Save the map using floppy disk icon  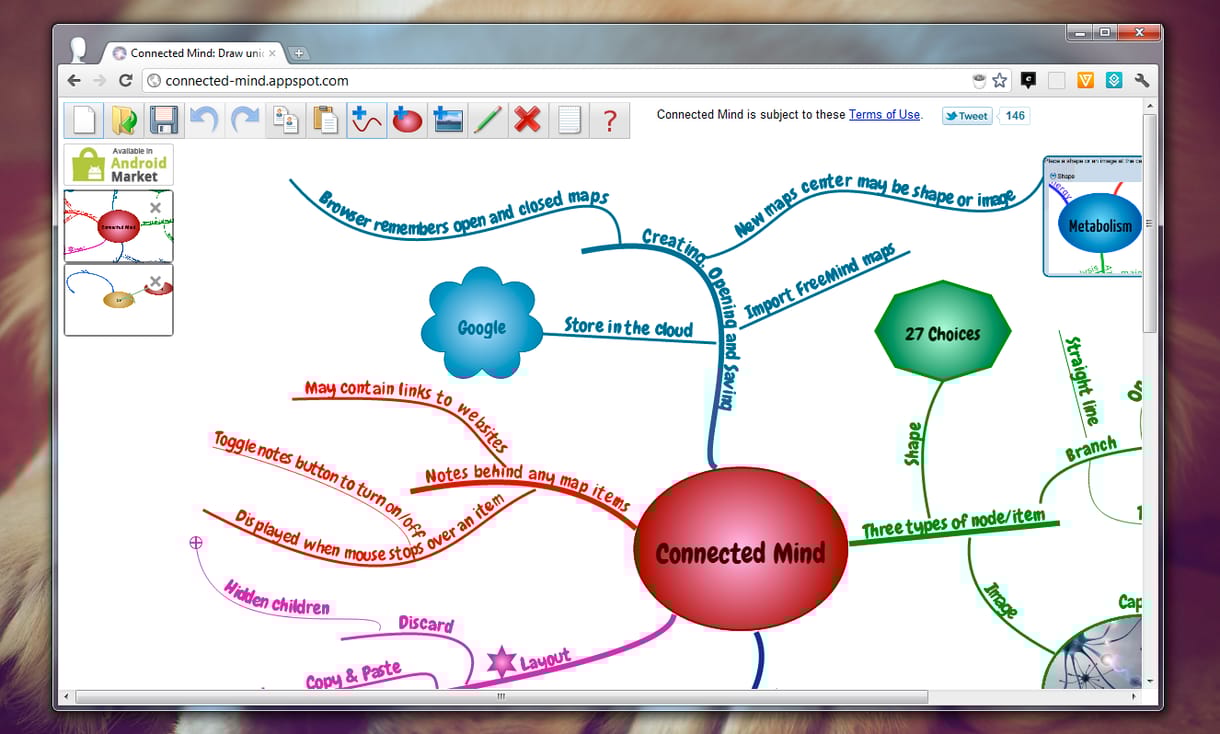click(x=165, y=120)
